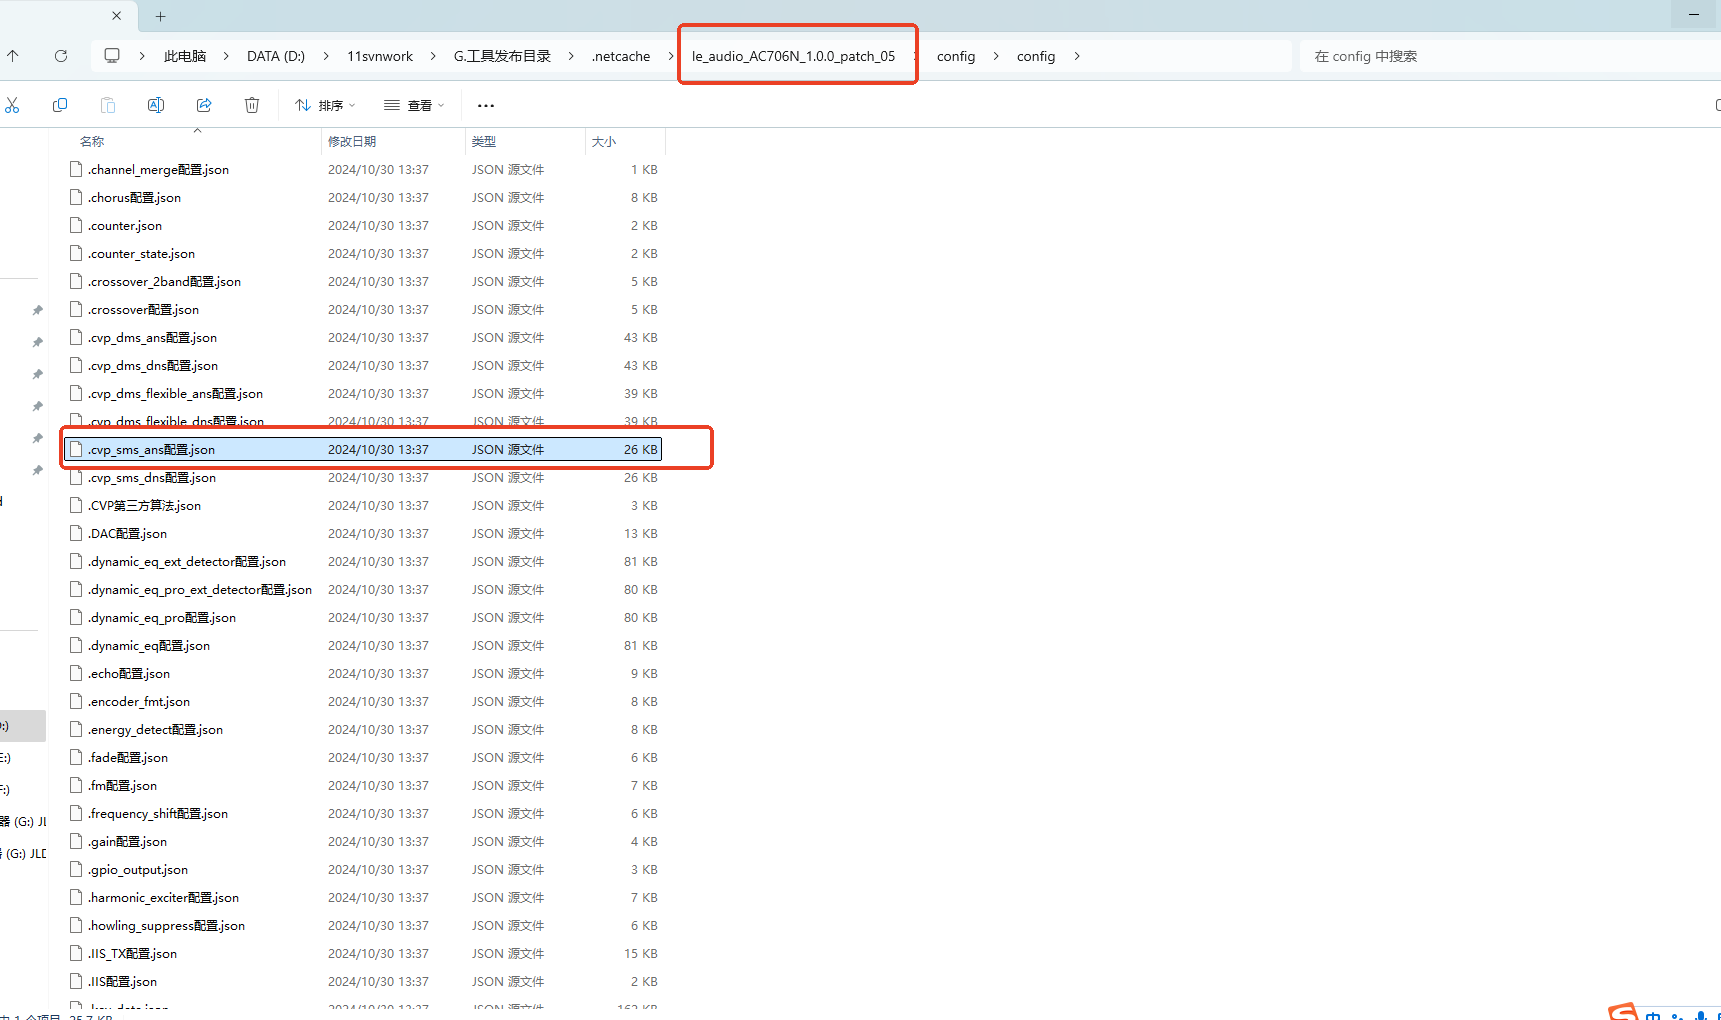Click the Delete trash icon
1721x1020 pixels.
point(252,105)
